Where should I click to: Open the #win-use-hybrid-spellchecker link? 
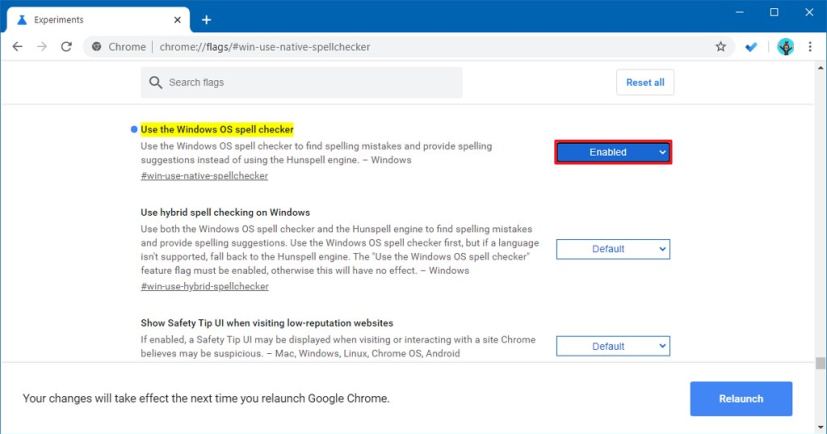[205, 286]
